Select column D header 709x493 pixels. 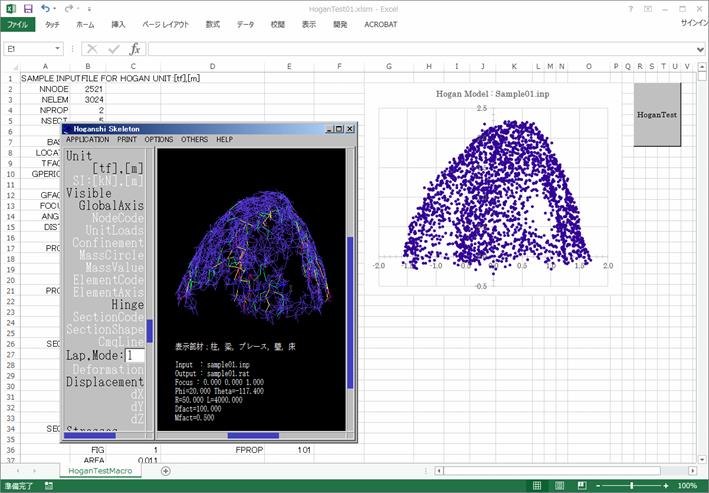pyautogui.click(x=213, y=66)
